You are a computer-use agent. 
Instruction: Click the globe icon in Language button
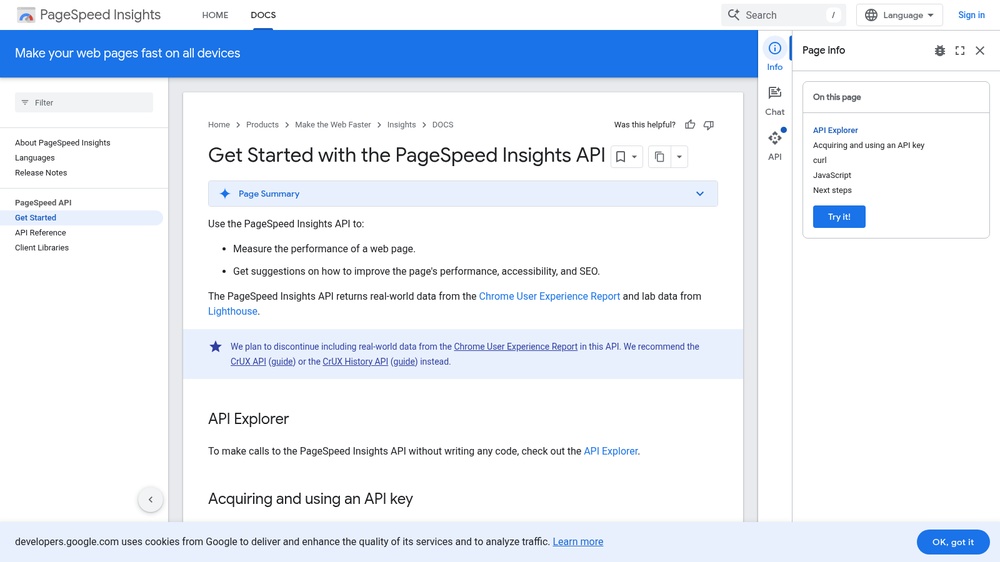point(871,15)
